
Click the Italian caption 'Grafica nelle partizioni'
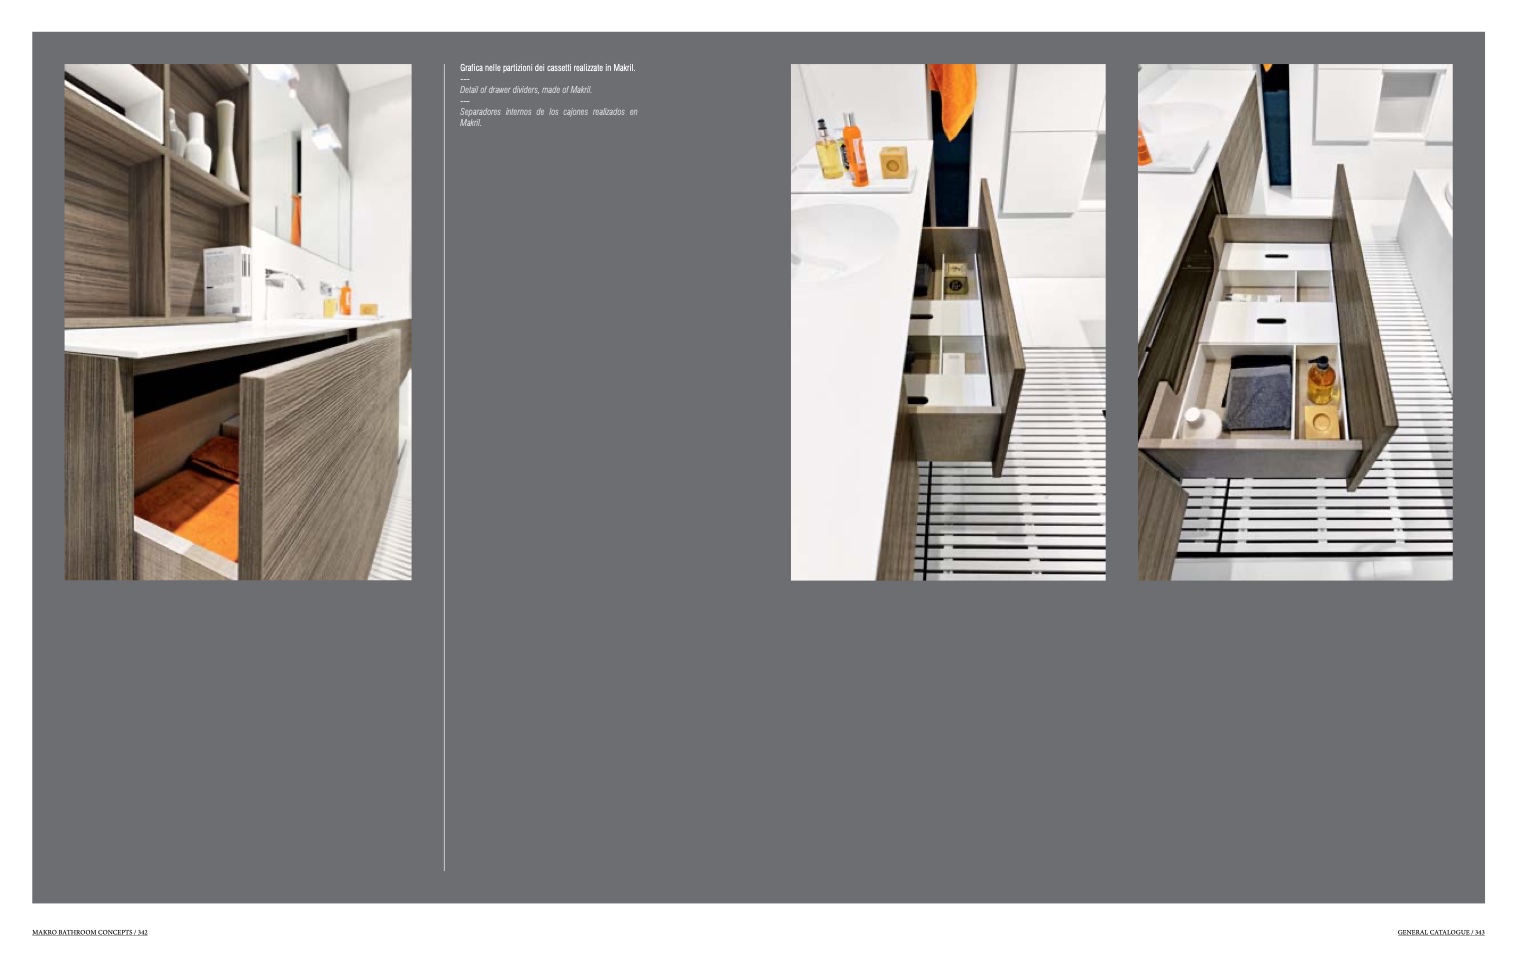547,68
